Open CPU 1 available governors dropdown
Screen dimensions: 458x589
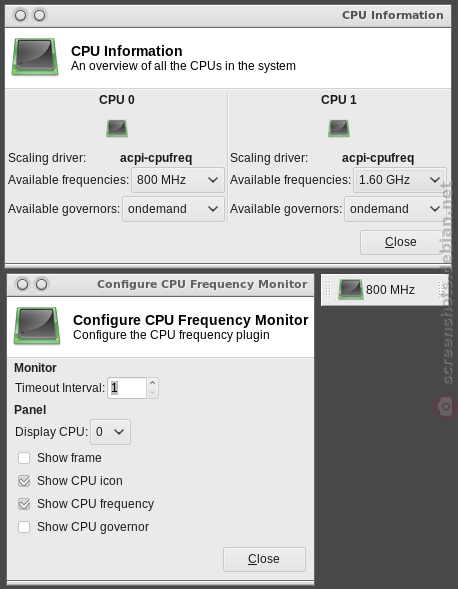pos(395,209)
